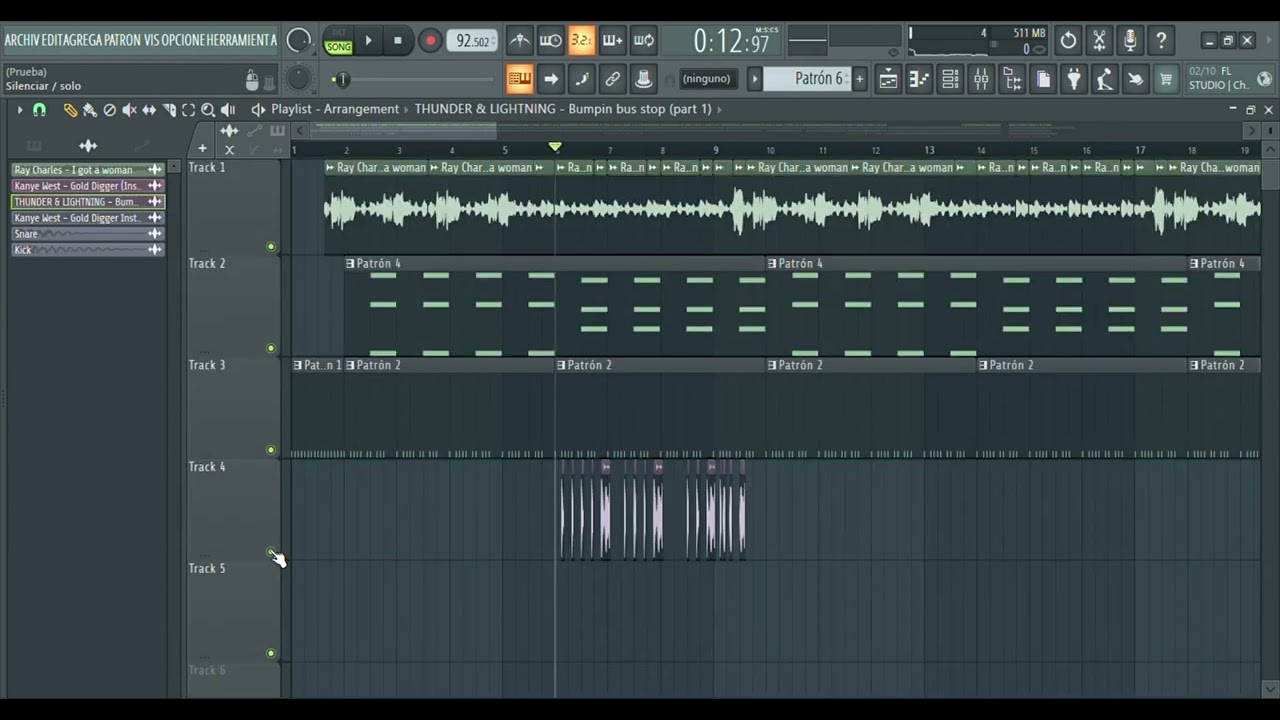
Task: Open the playlist menu arrow at far left
Action: pos(19,110)
